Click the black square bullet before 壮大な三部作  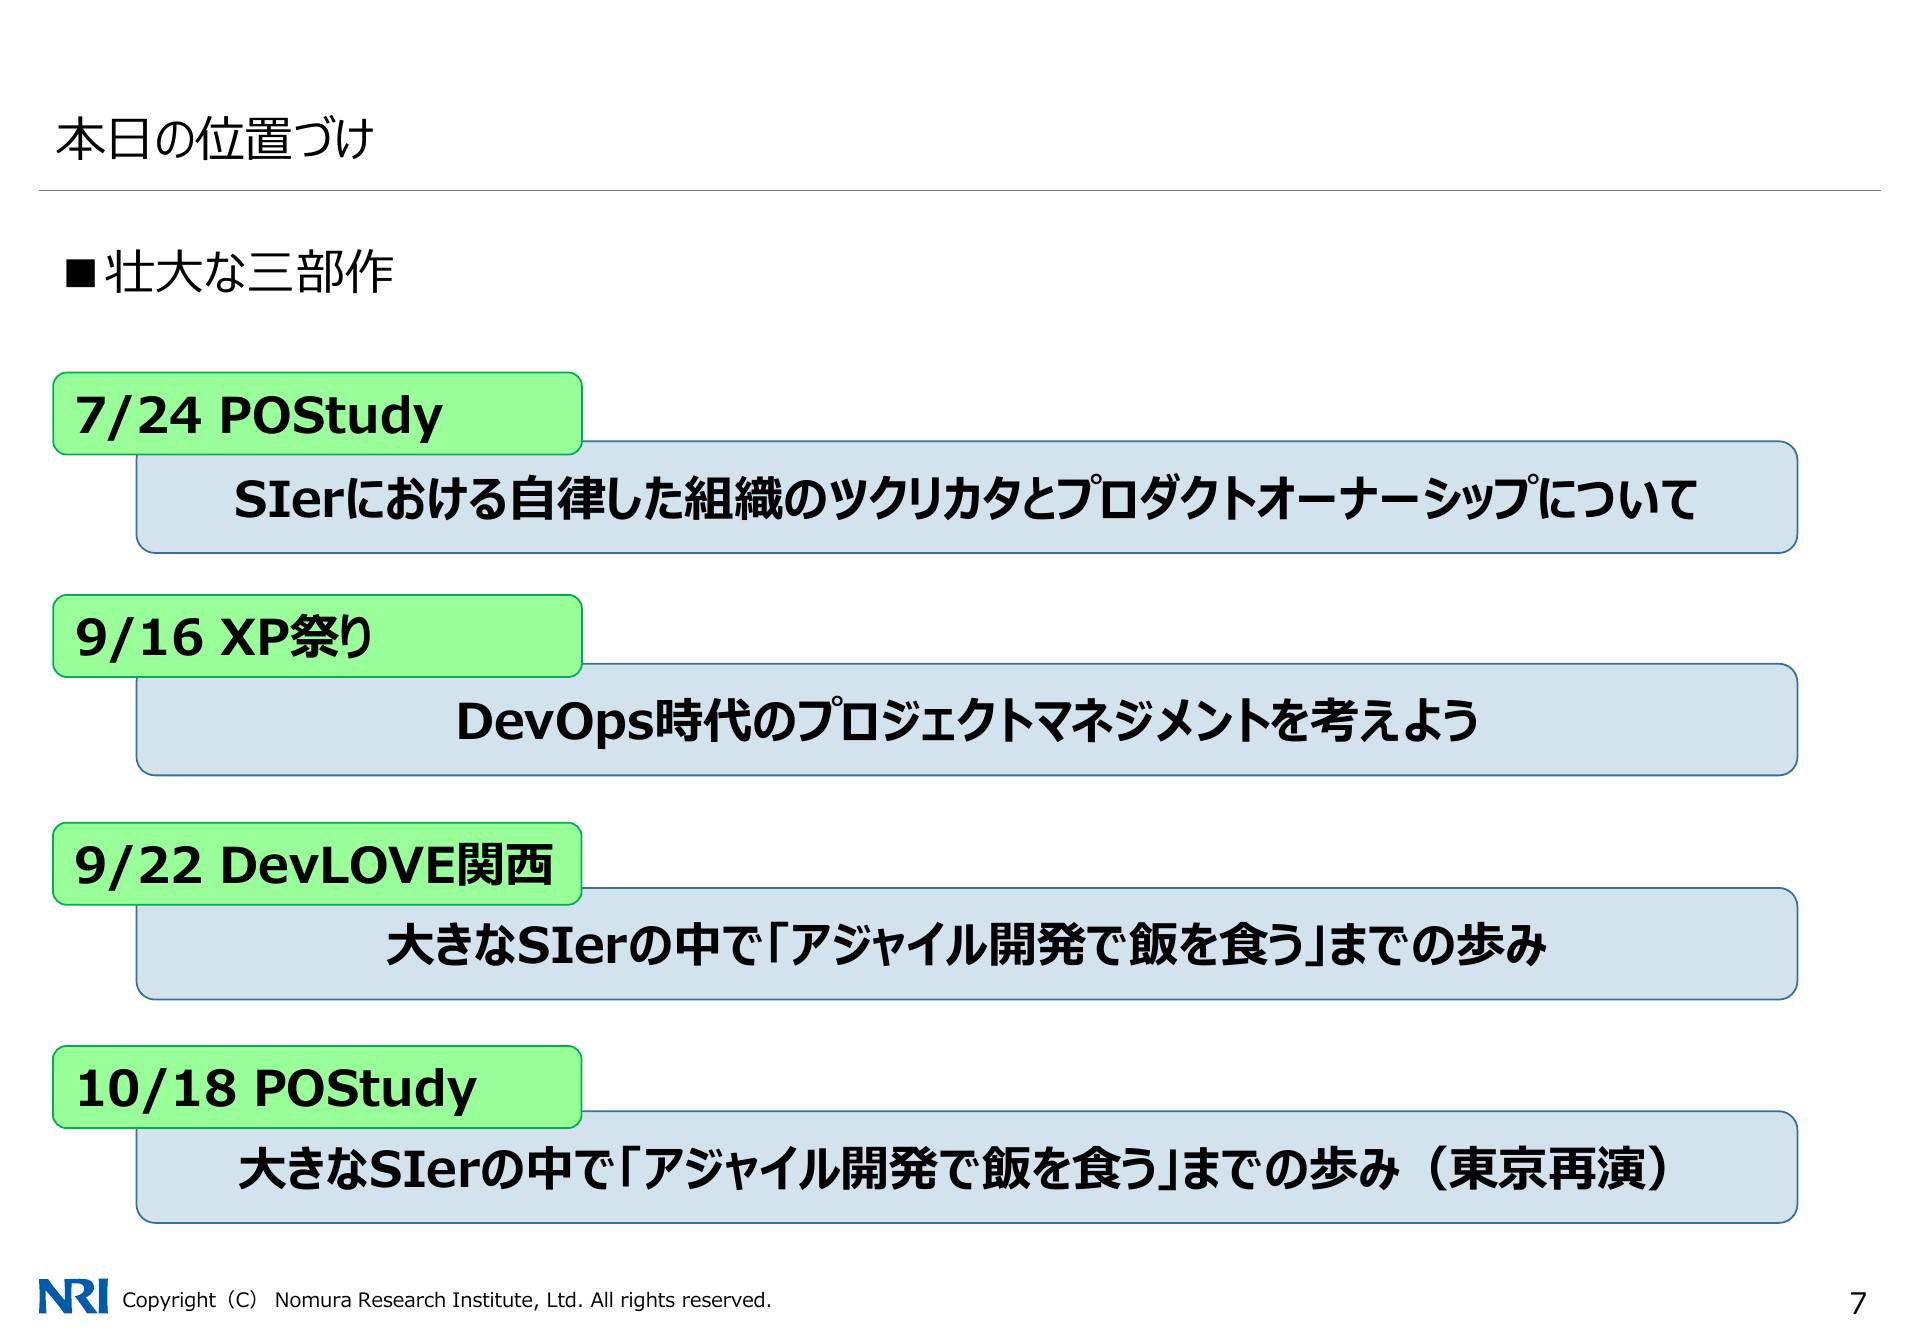[80, 273]
